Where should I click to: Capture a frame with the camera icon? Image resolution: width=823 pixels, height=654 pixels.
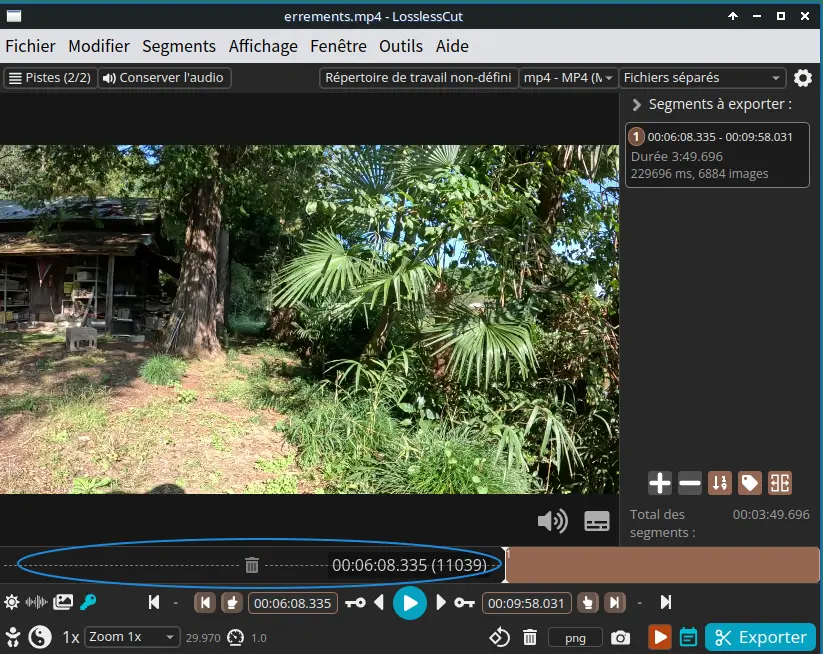(x=621, y=637)
